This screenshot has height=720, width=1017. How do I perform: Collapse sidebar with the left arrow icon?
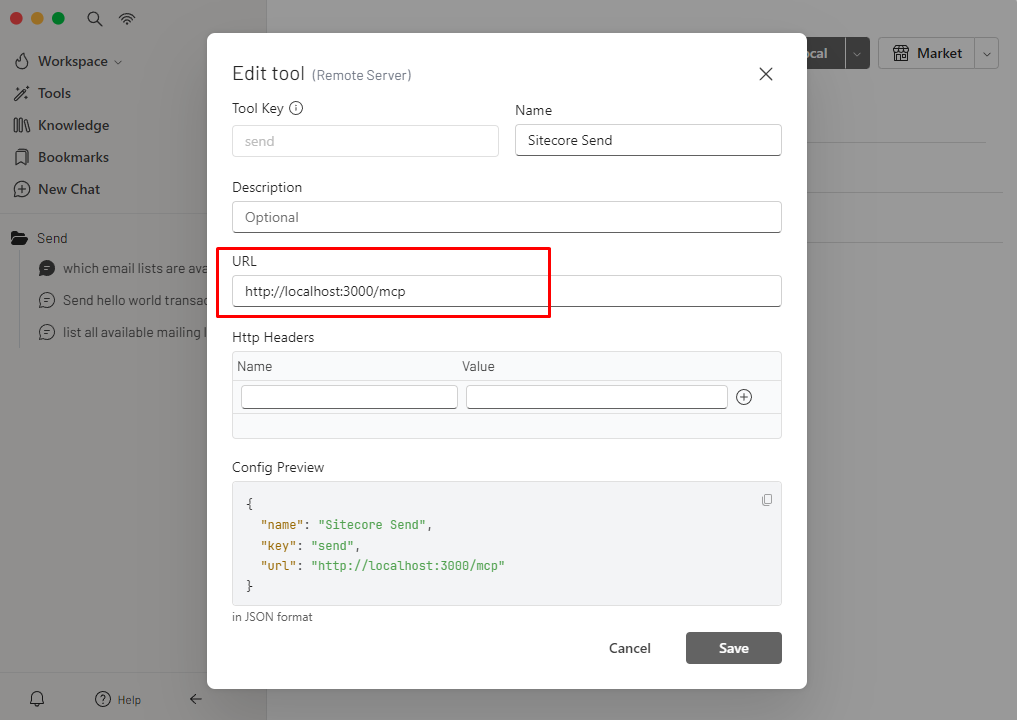(196, 699)
